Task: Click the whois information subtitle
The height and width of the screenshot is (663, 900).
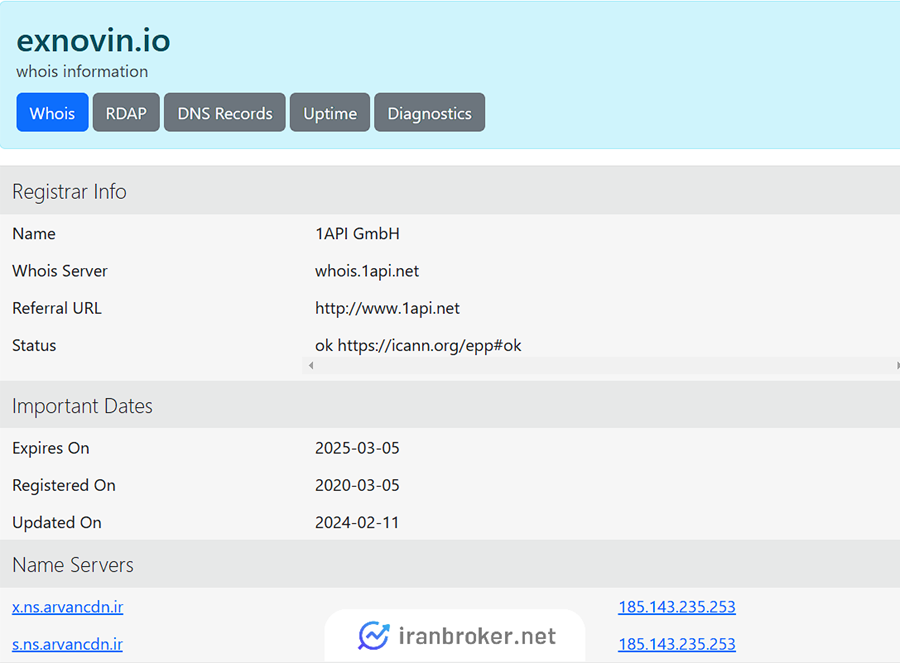Action: (x=82, y=71)
